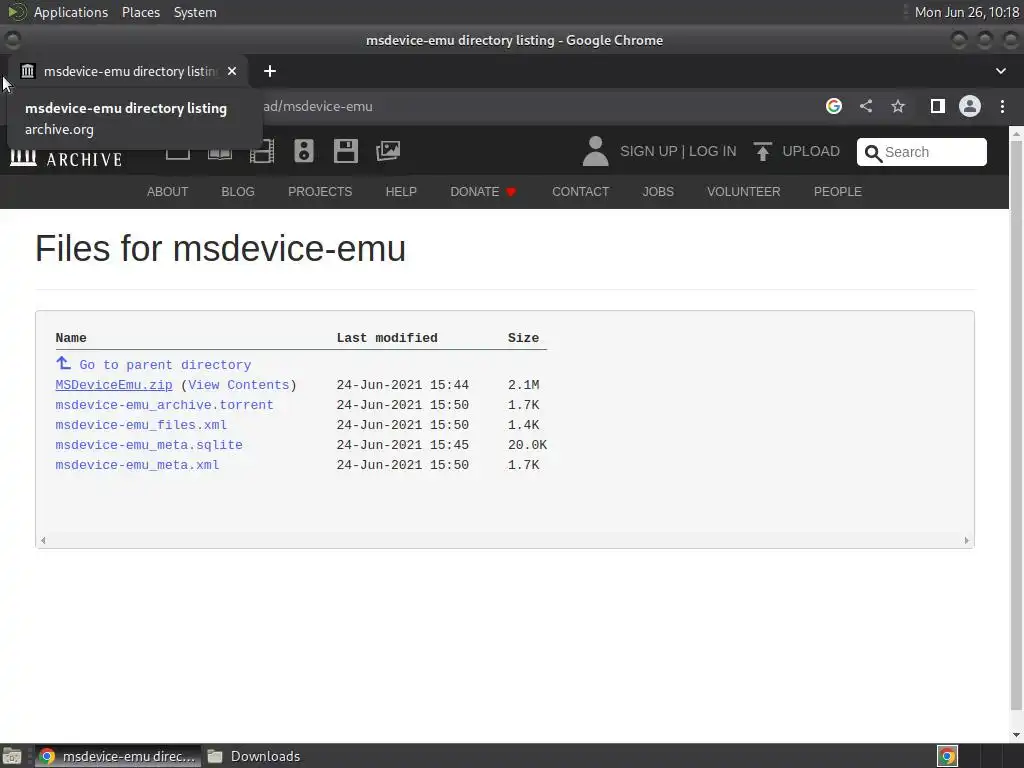Viewport: 1024px width, 768px height.
Task: Open the Archive video film icon
Action: point(262,152)
